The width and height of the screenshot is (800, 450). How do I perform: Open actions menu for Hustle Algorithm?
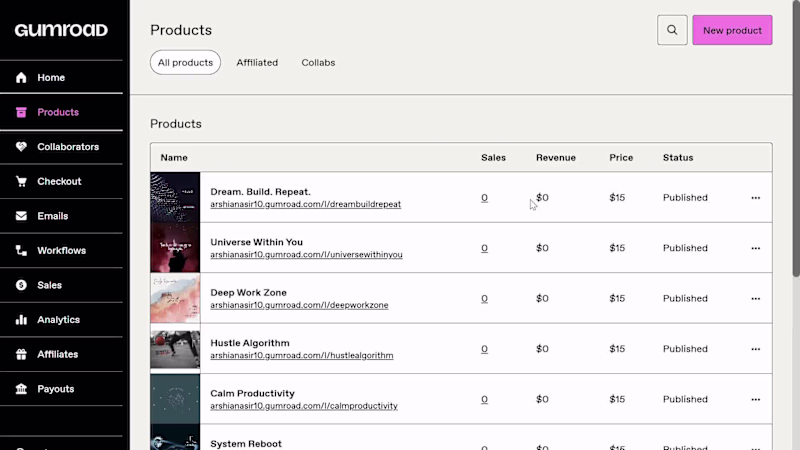[x=756, y=349]
